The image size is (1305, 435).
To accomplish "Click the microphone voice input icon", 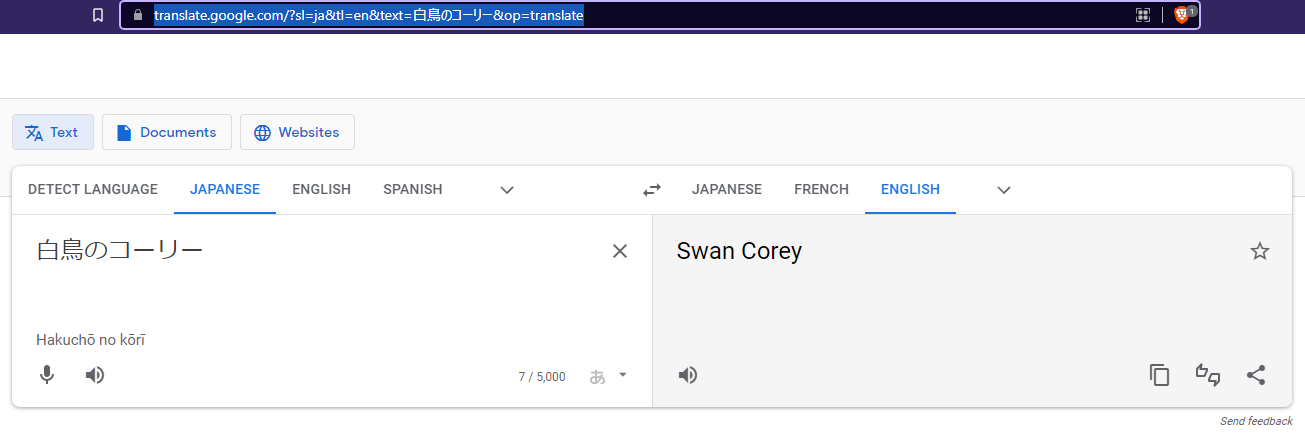I will click(47, 375).
